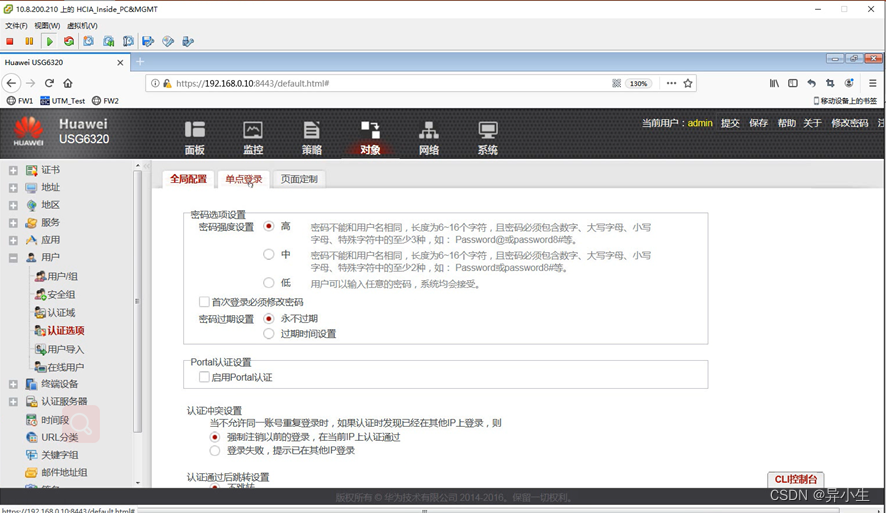Click the red VM stop button

tap(10, 42)
